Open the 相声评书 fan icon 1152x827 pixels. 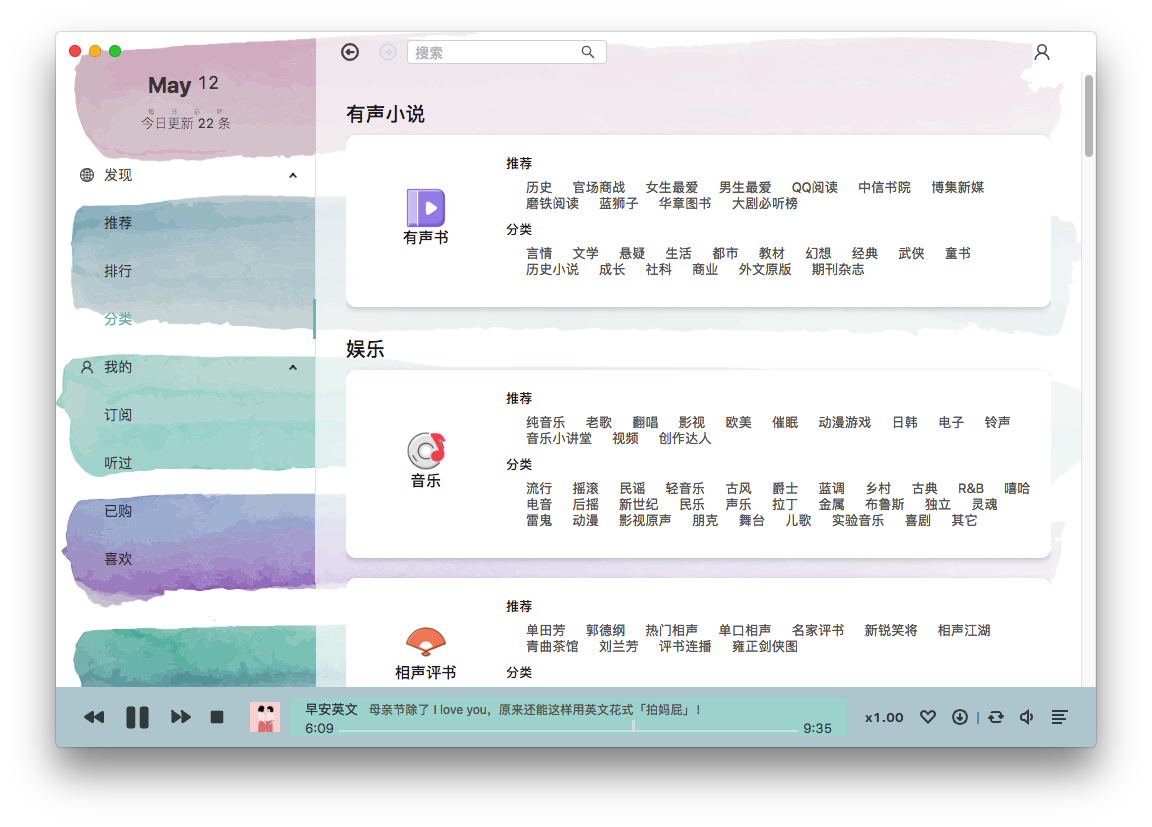[425, 641]
